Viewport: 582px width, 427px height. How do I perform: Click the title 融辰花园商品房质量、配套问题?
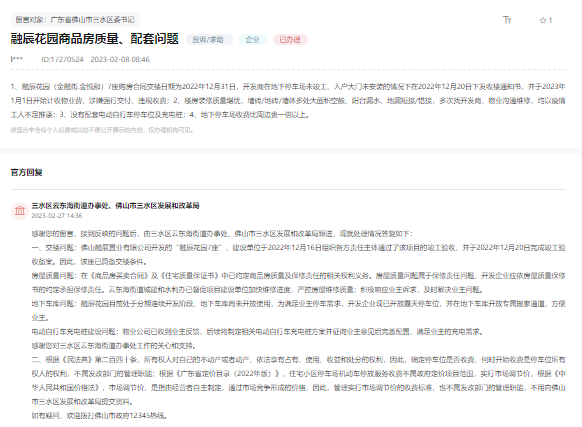click(x=95, y=39)
